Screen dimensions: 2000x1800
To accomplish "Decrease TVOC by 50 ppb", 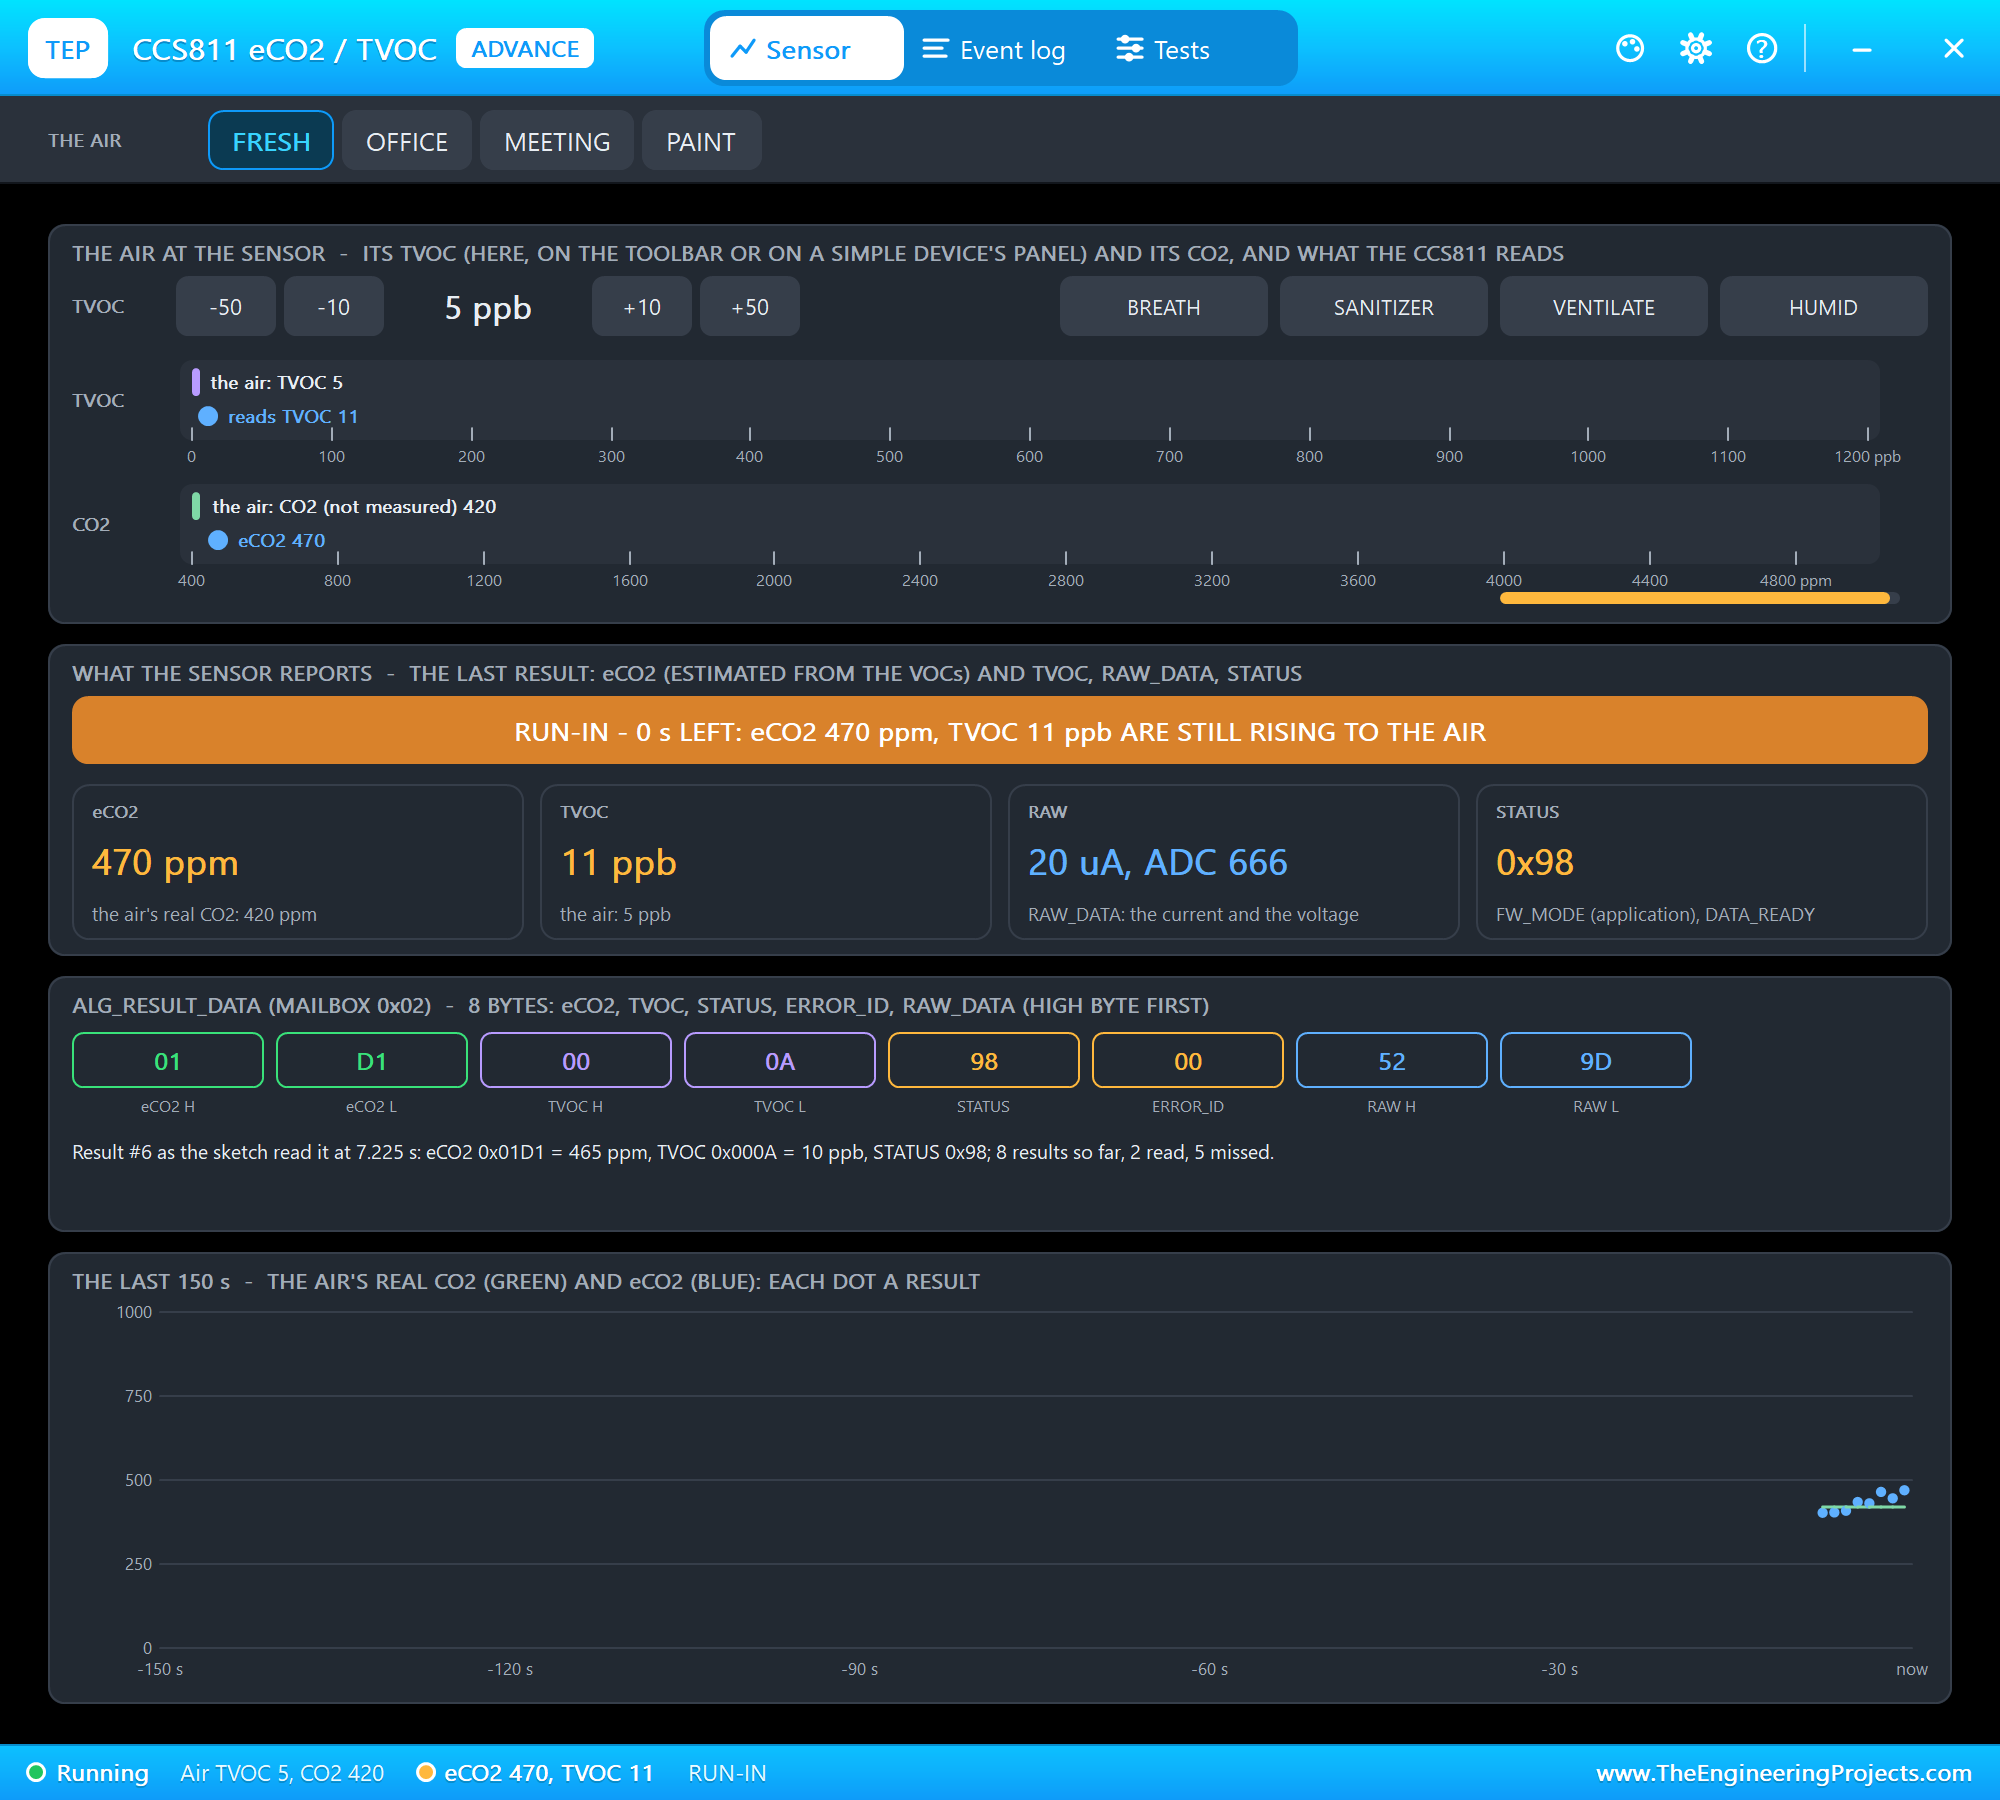I will tap(226, 307).
